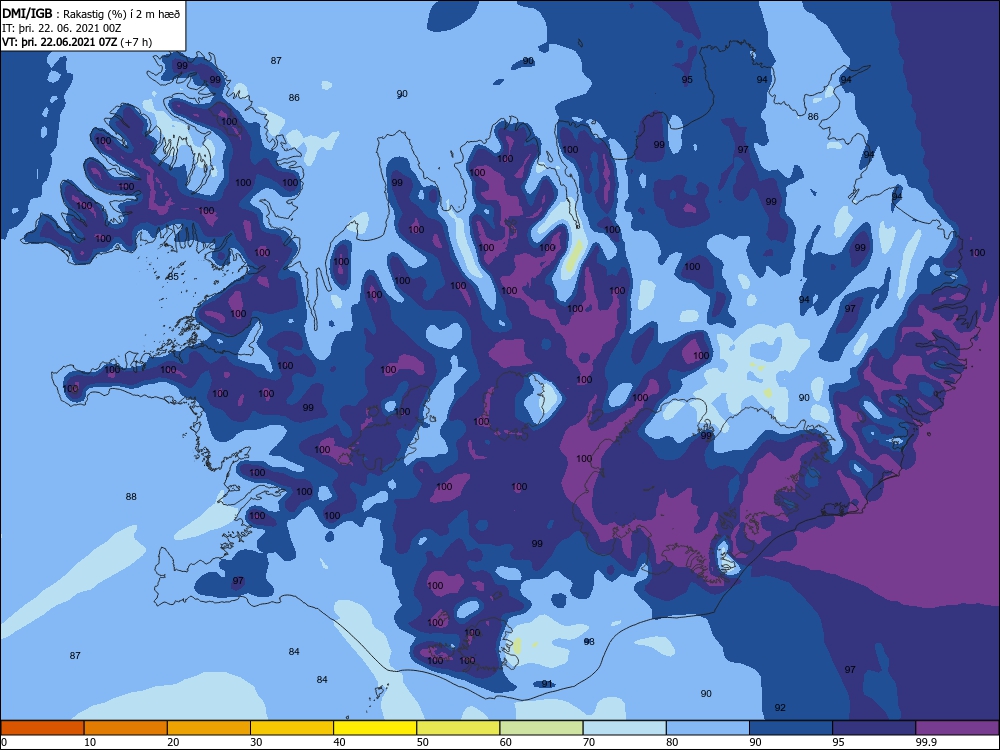
Task: Pick the '30' legend scale label
Action: click(x=256, y=742)
